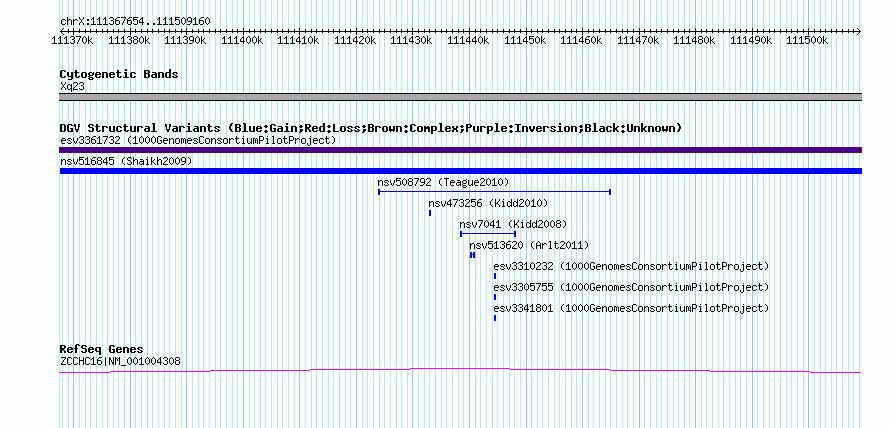Click the 111370k ruler tick label

point(72,40)
